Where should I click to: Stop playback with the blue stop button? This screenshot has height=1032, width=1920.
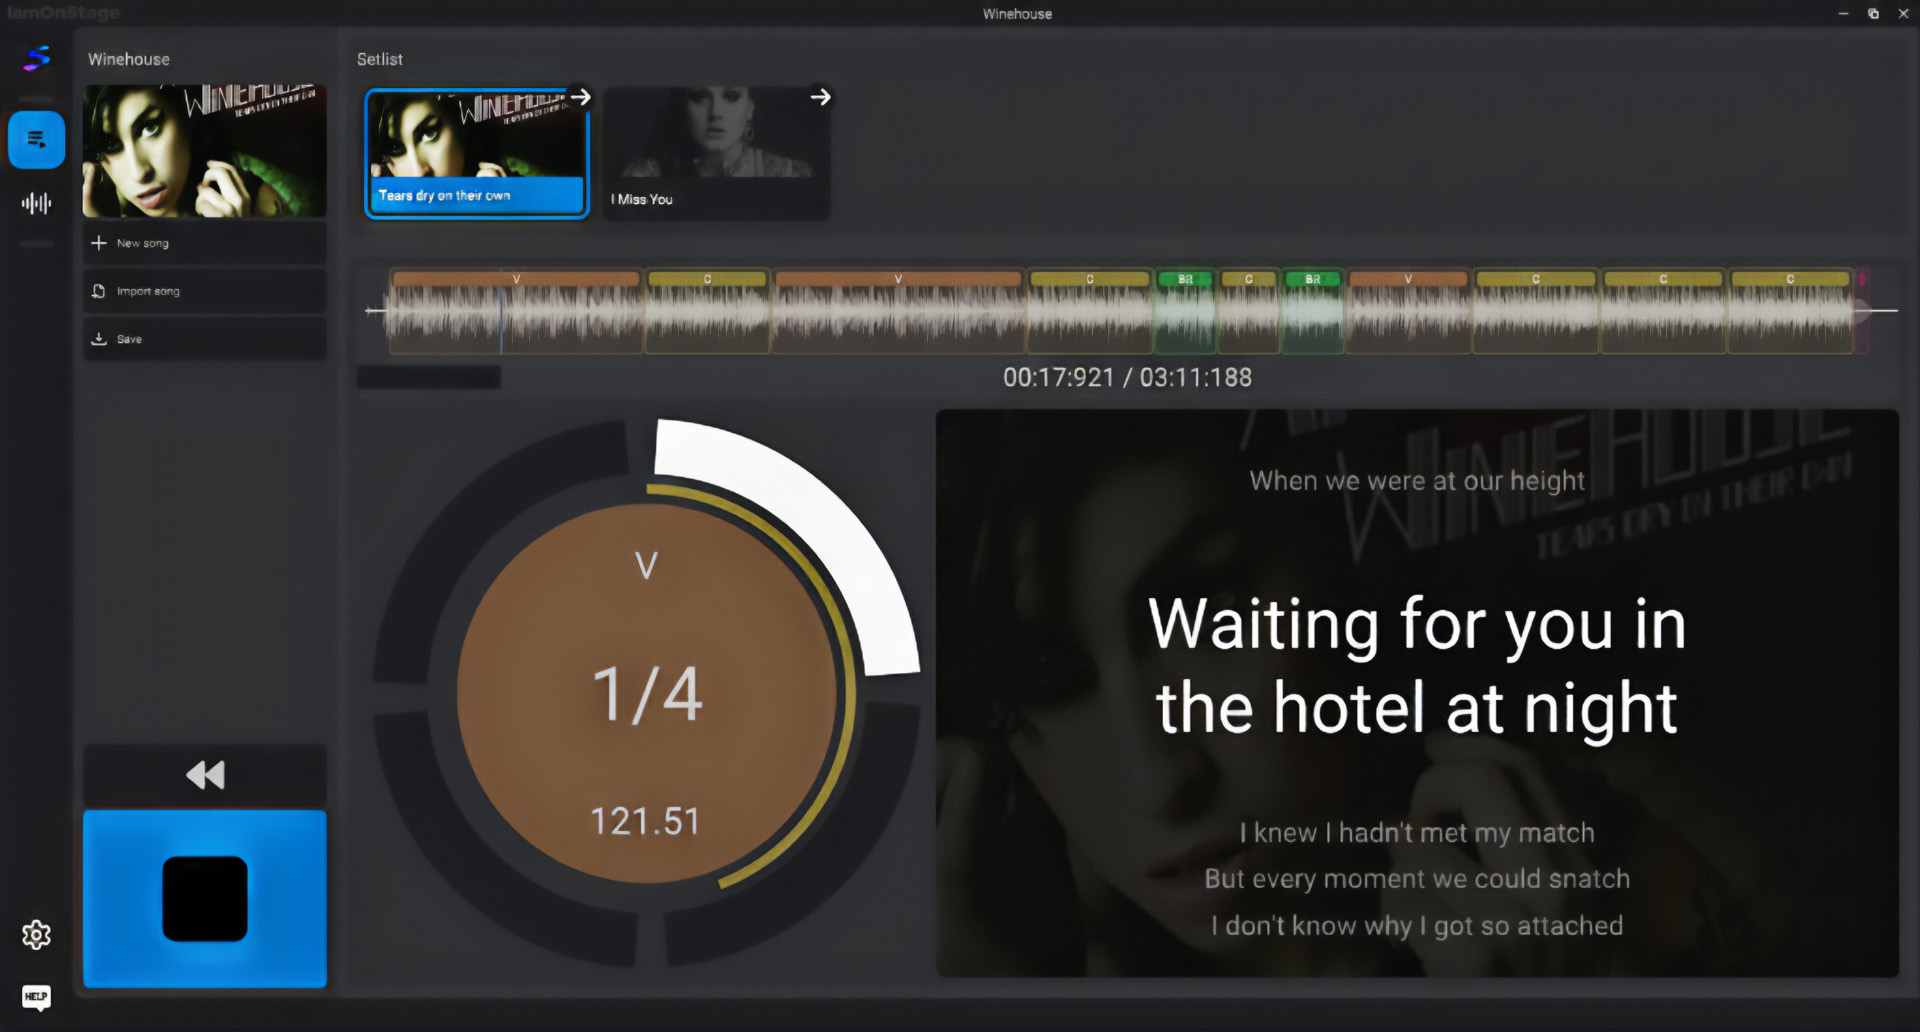205,898
